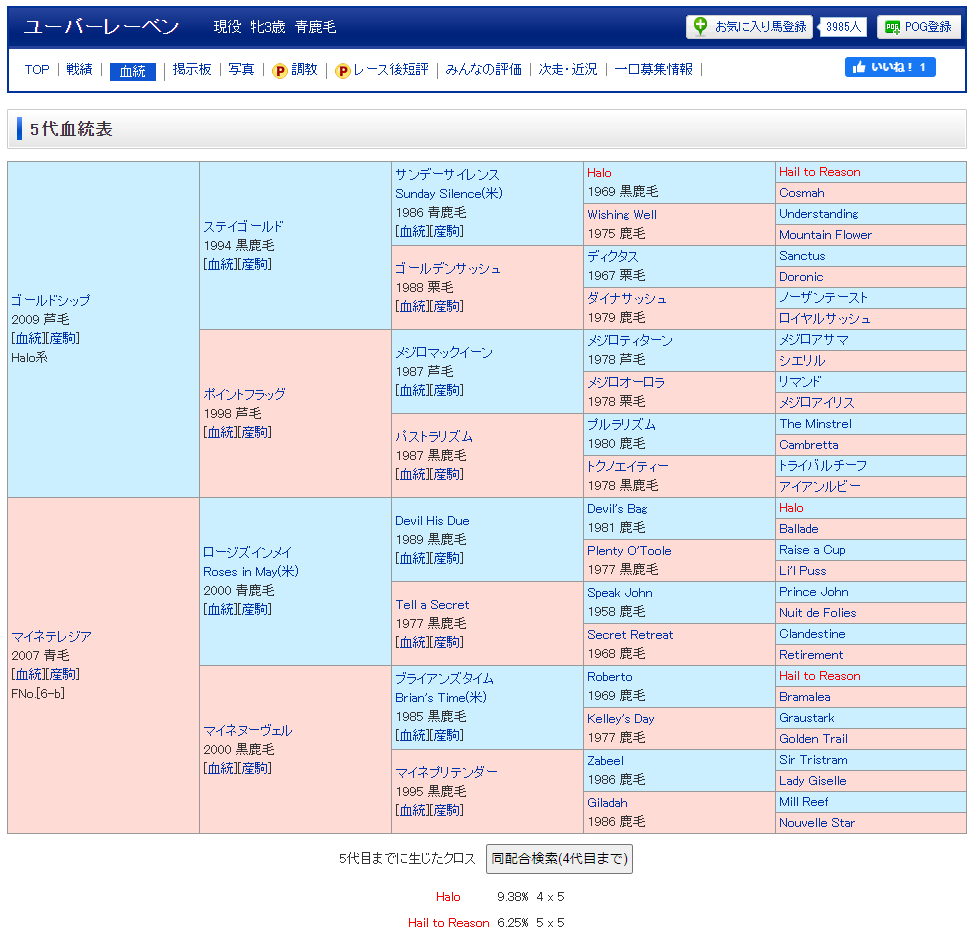The image size is (975, 942).
Task: Open the Nouvelle Star link
Action: tap(816, 823)
